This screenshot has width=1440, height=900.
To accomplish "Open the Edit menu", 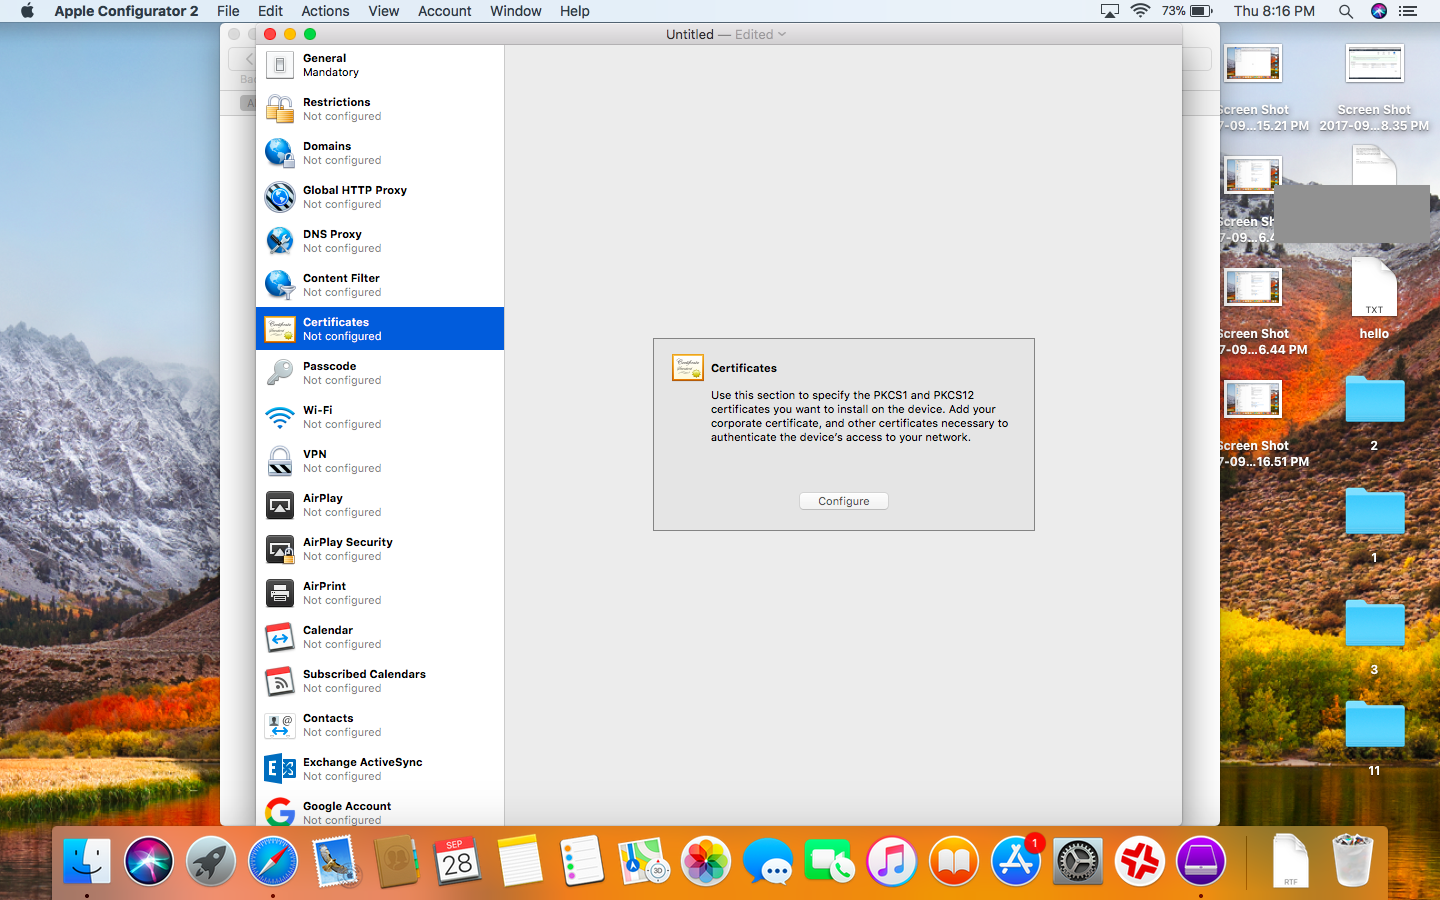I will click(270, 11).
